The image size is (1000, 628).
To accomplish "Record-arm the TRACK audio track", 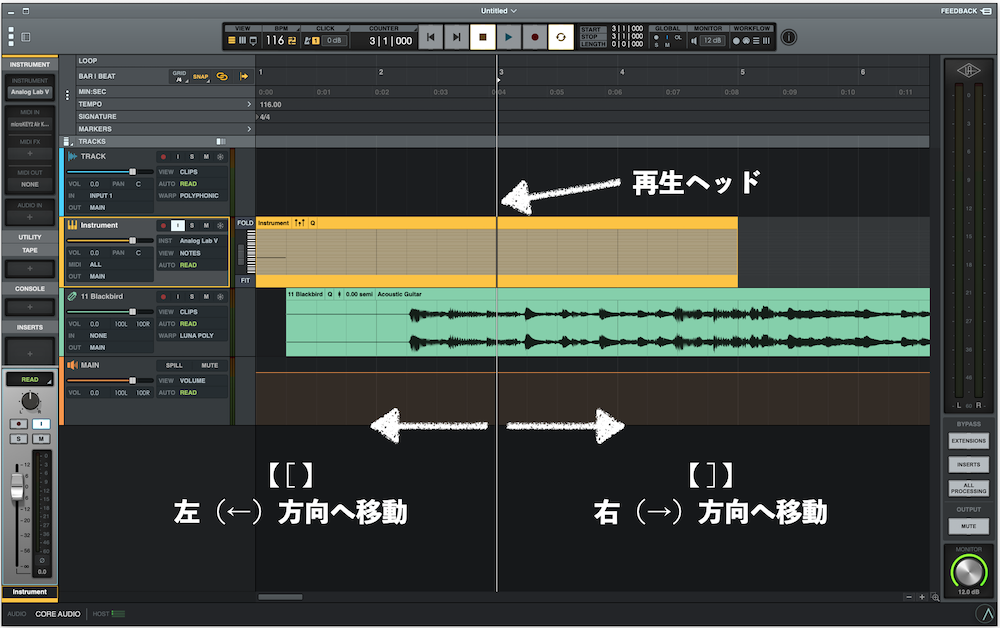I will tap(163, 157).
